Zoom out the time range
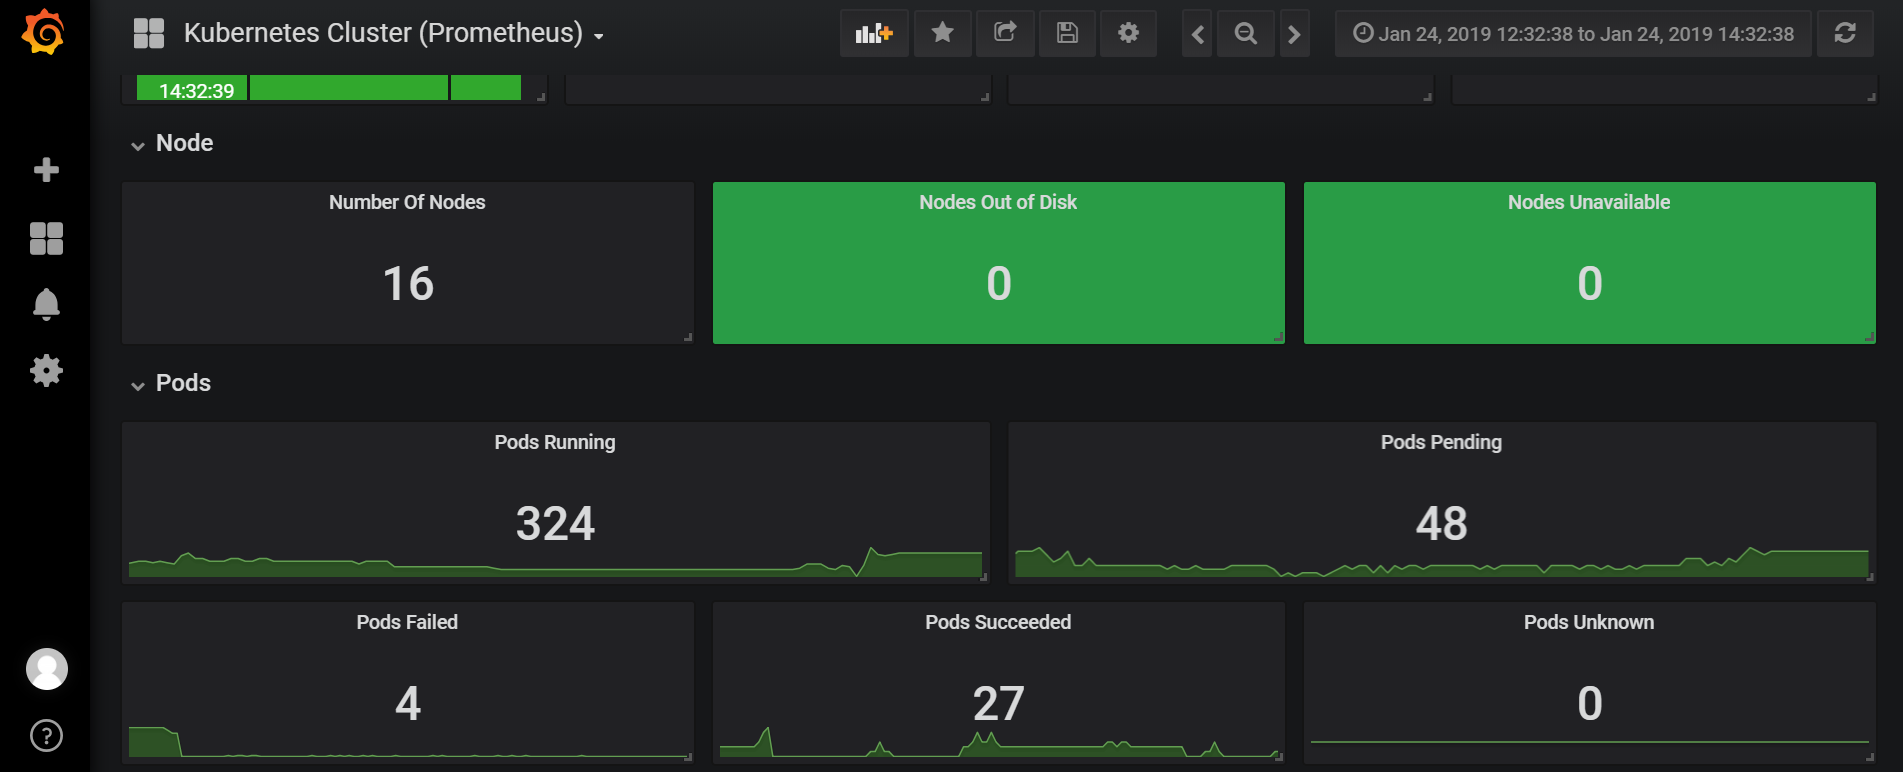This screenshot has height=772, width=1903. (x=1245, y=34)
